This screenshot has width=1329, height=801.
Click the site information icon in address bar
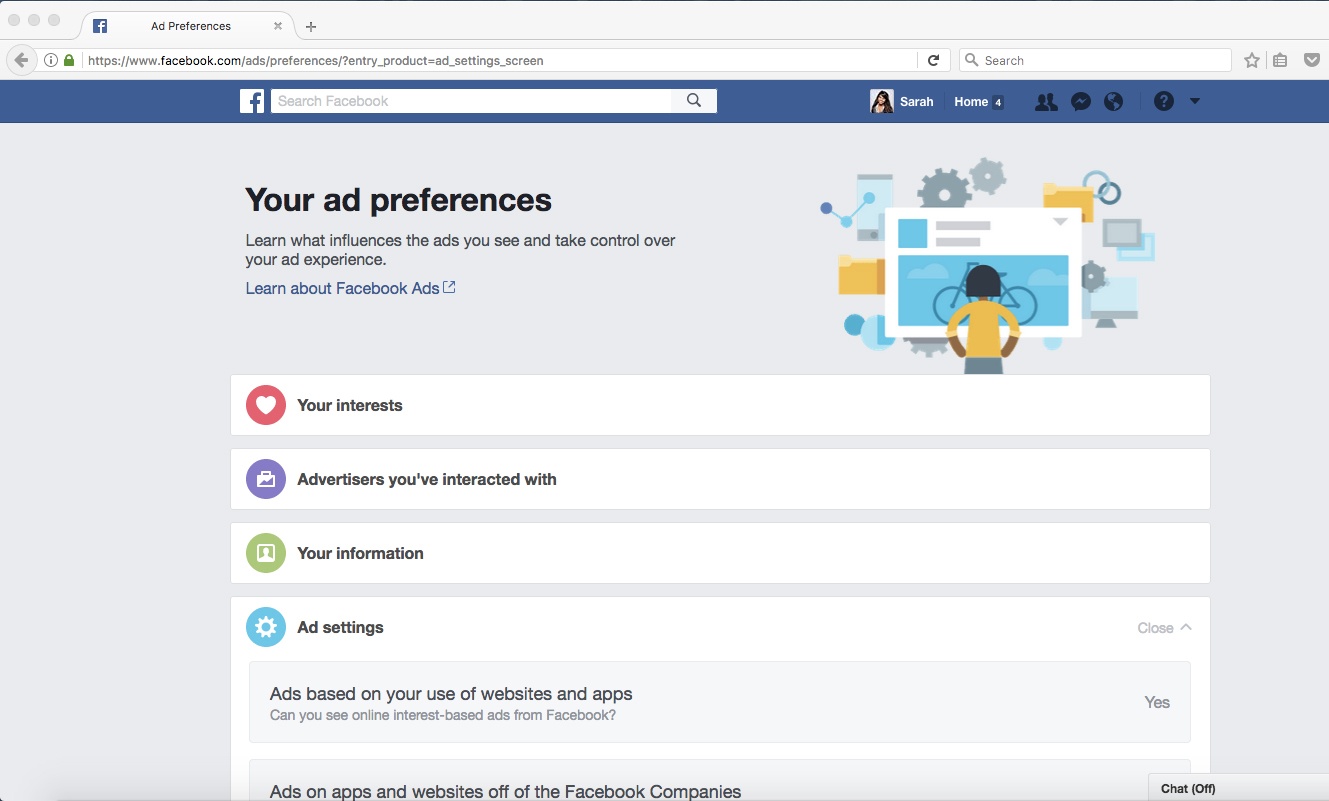51,60
